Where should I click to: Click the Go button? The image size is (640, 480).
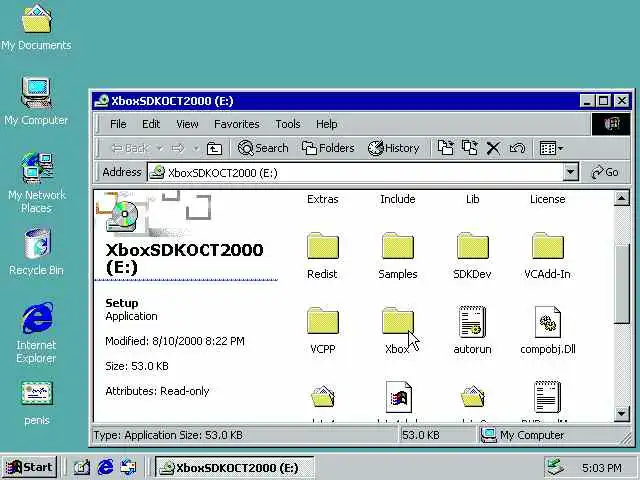604,172
